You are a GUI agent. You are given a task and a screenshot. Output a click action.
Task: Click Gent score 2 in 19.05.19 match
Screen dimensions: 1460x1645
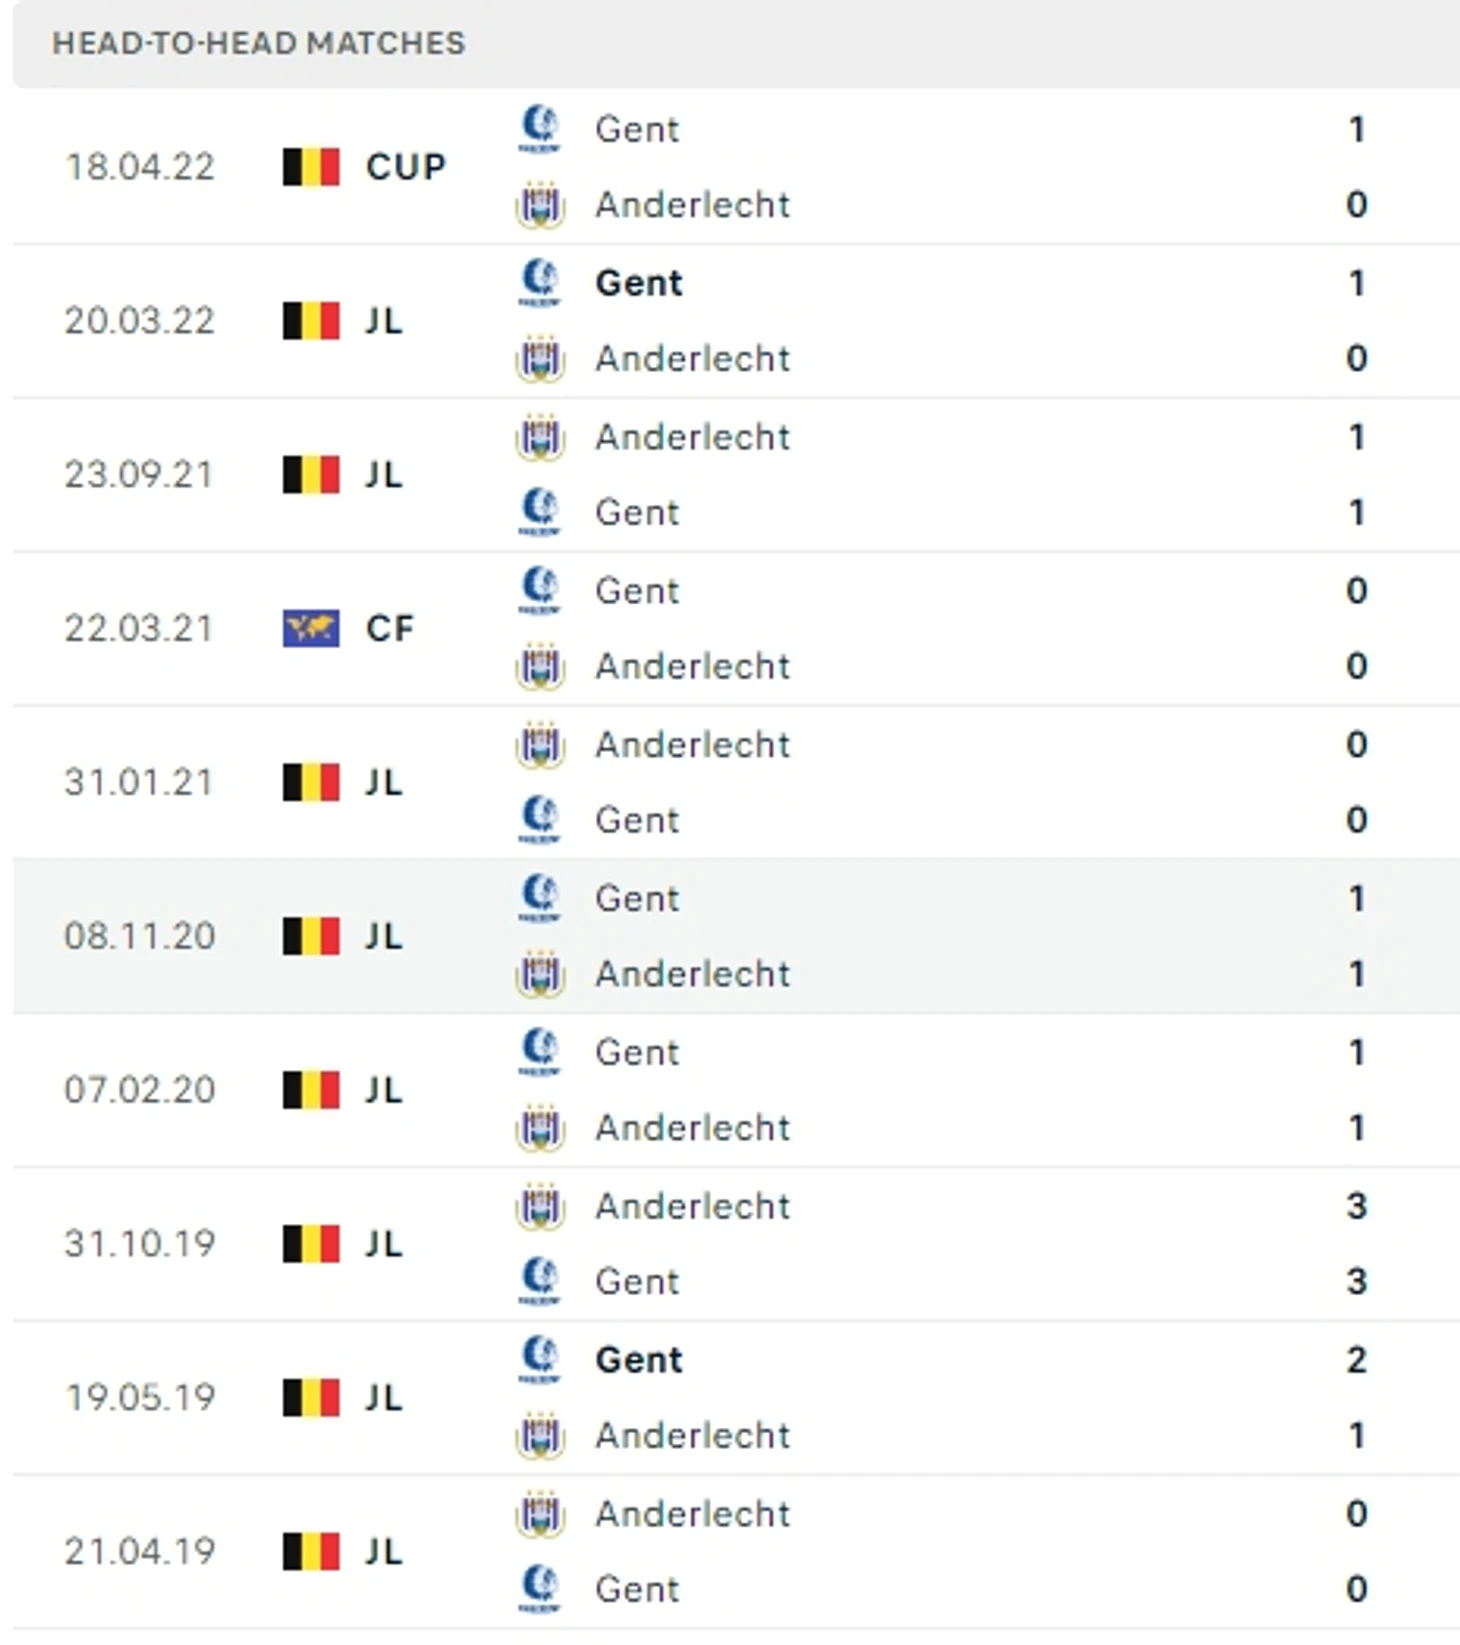(1356, 1360)
